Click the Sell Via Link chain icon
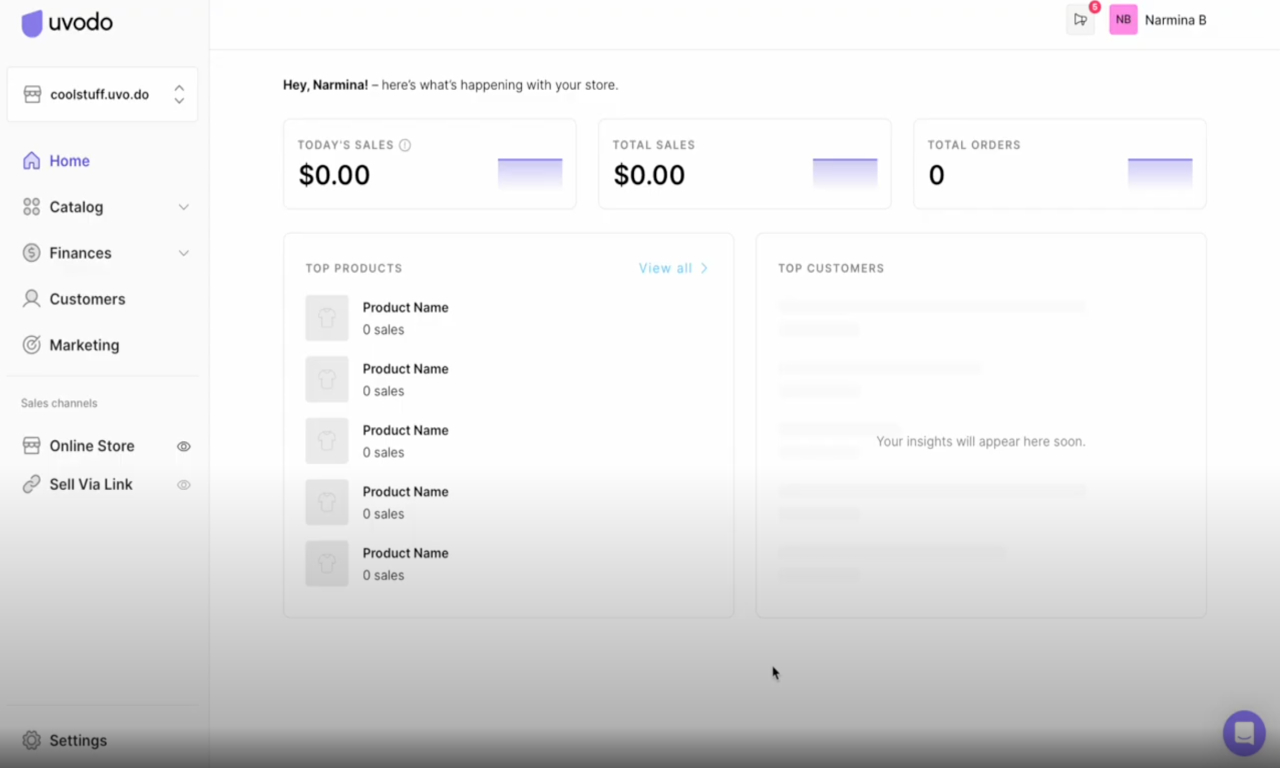Viewport: 1280px width, 768px height. click(x=31, y=484)
